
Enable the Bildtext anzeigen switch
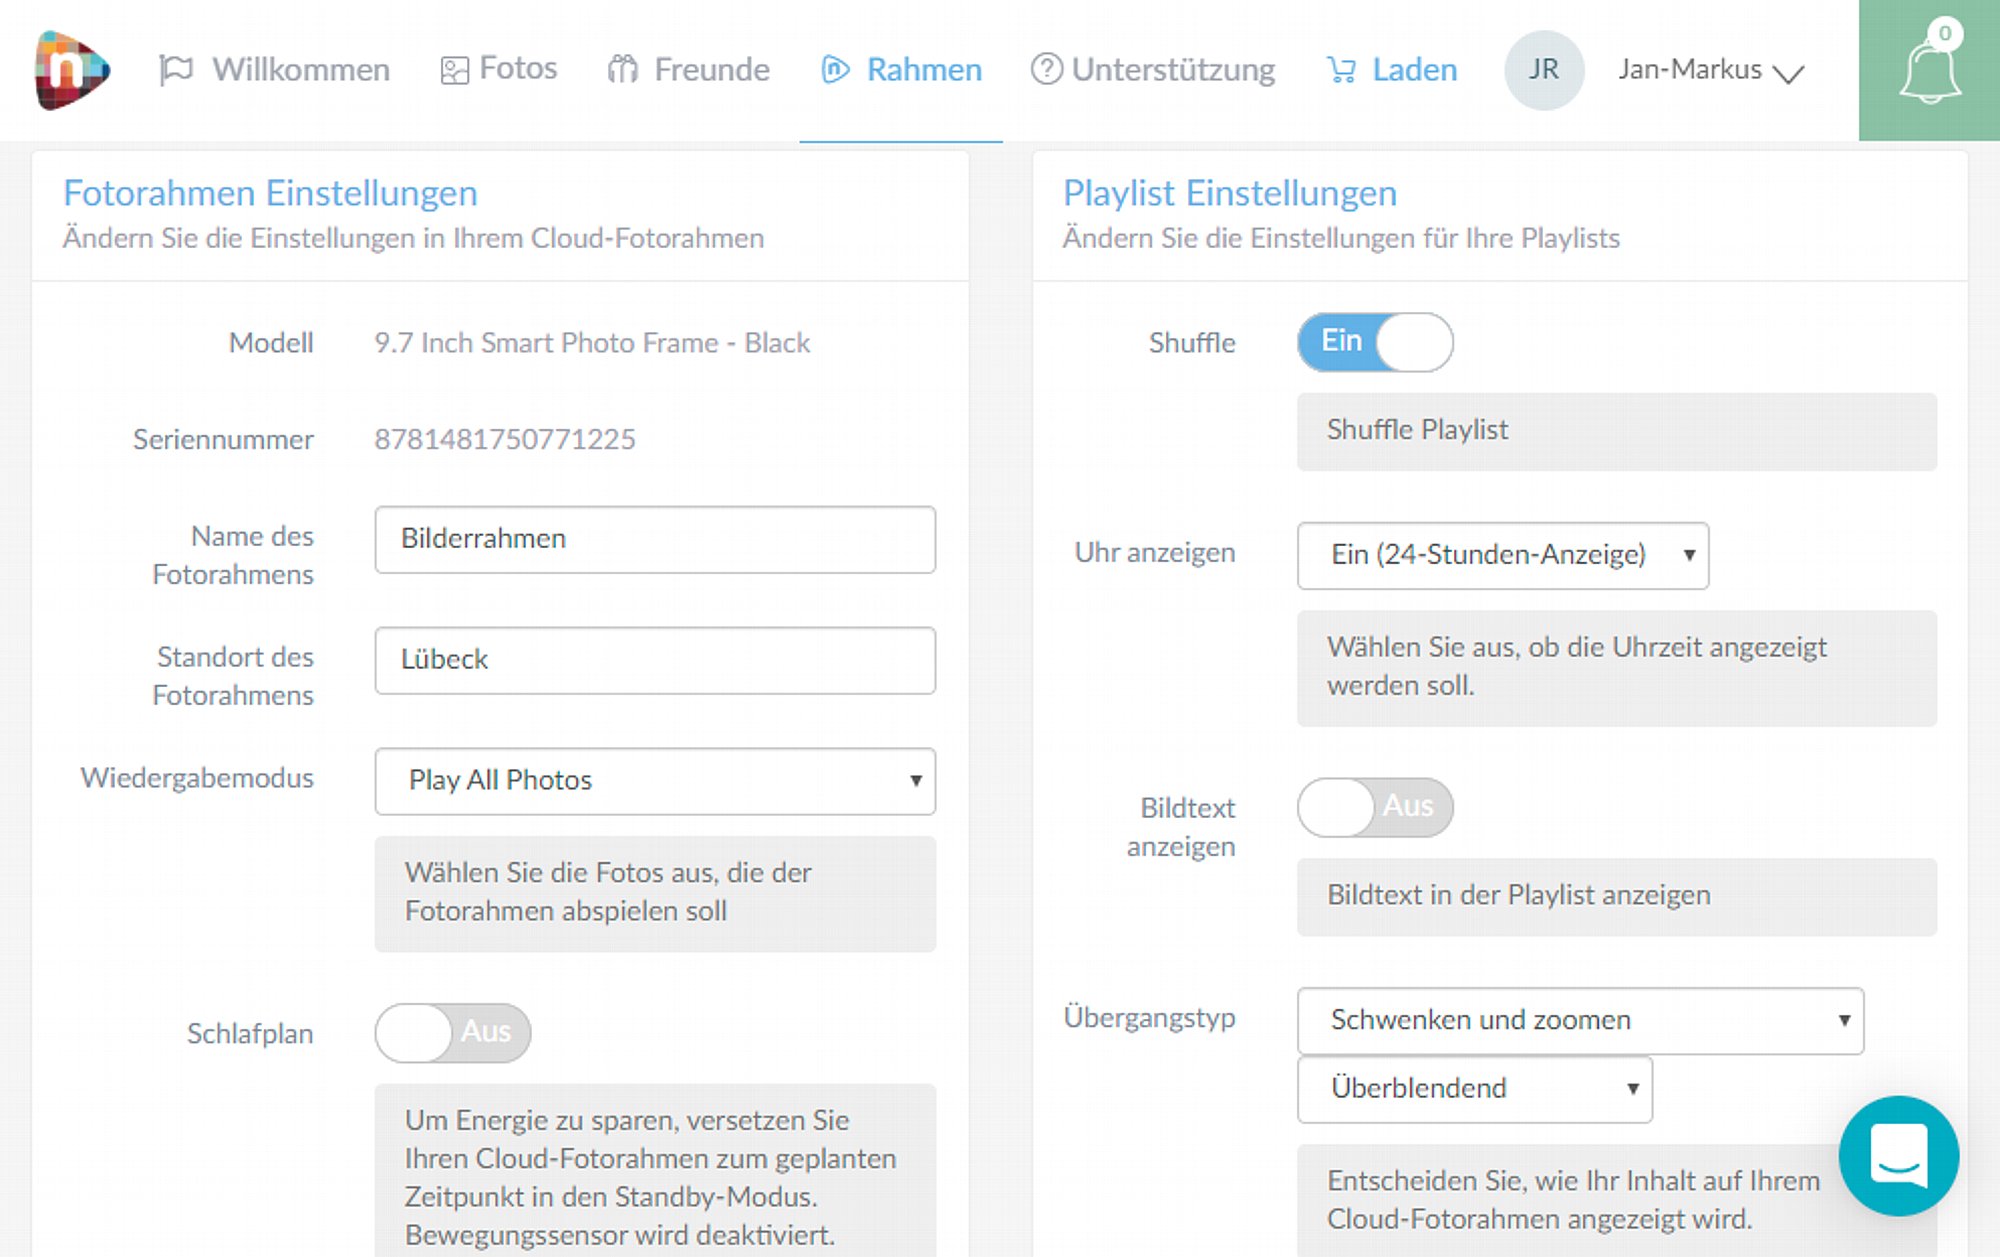pyautogui.click(x=1375, y=807)
